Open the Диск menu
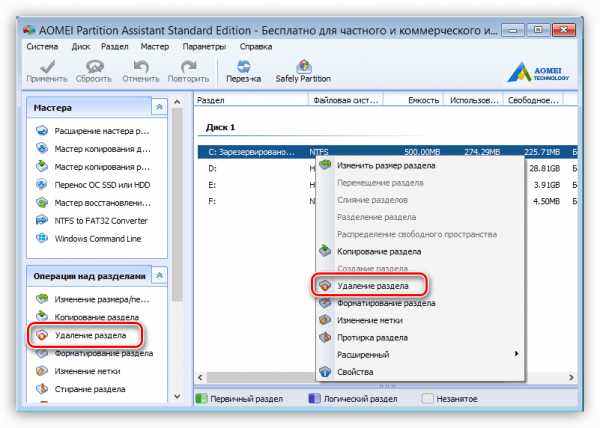This screenshot has height=428, width=600. click(x=81, y=47)
